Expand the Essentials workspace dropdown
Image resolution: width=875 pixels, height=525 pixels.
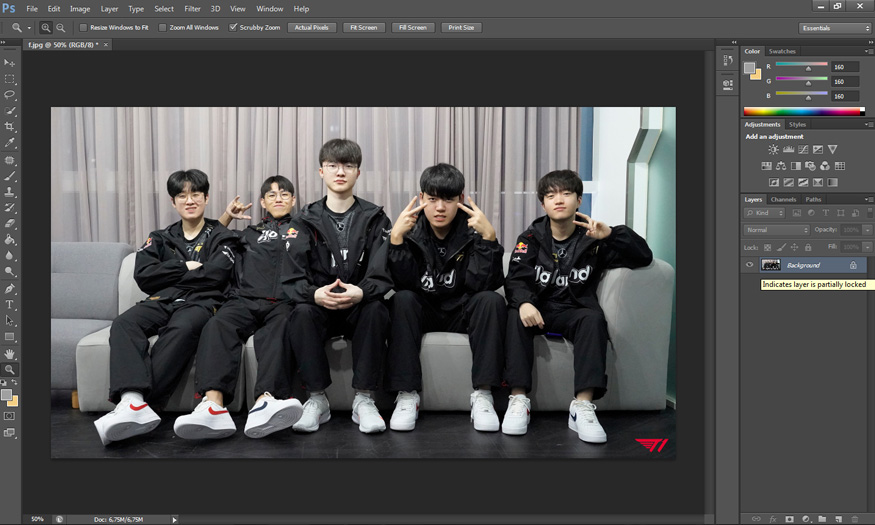[834, 28]
